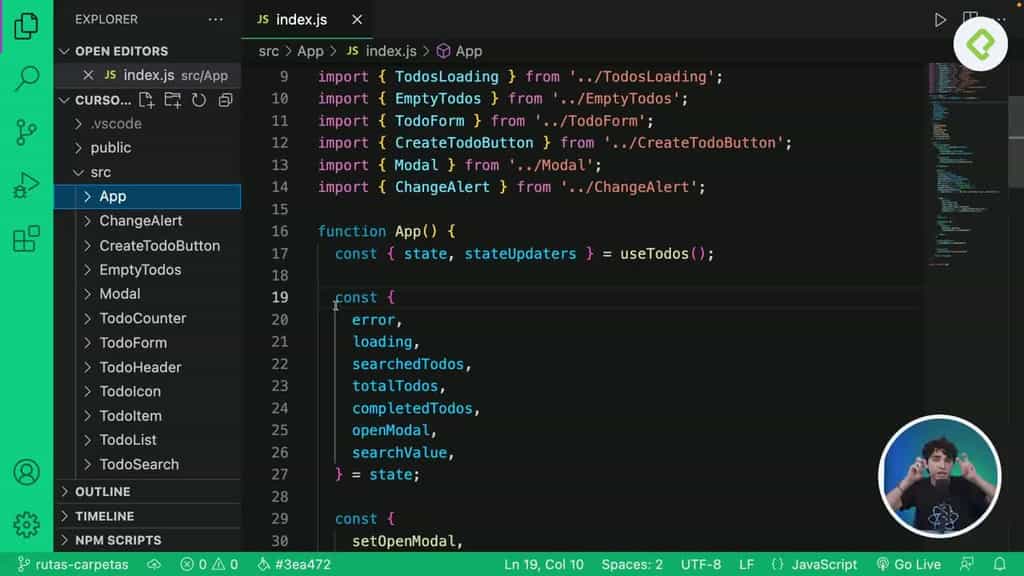This screenshot has width=1024, height=576.
Task: Open the #3ea472 color status item
Action: pyautogui.click(x=295, y=564)
